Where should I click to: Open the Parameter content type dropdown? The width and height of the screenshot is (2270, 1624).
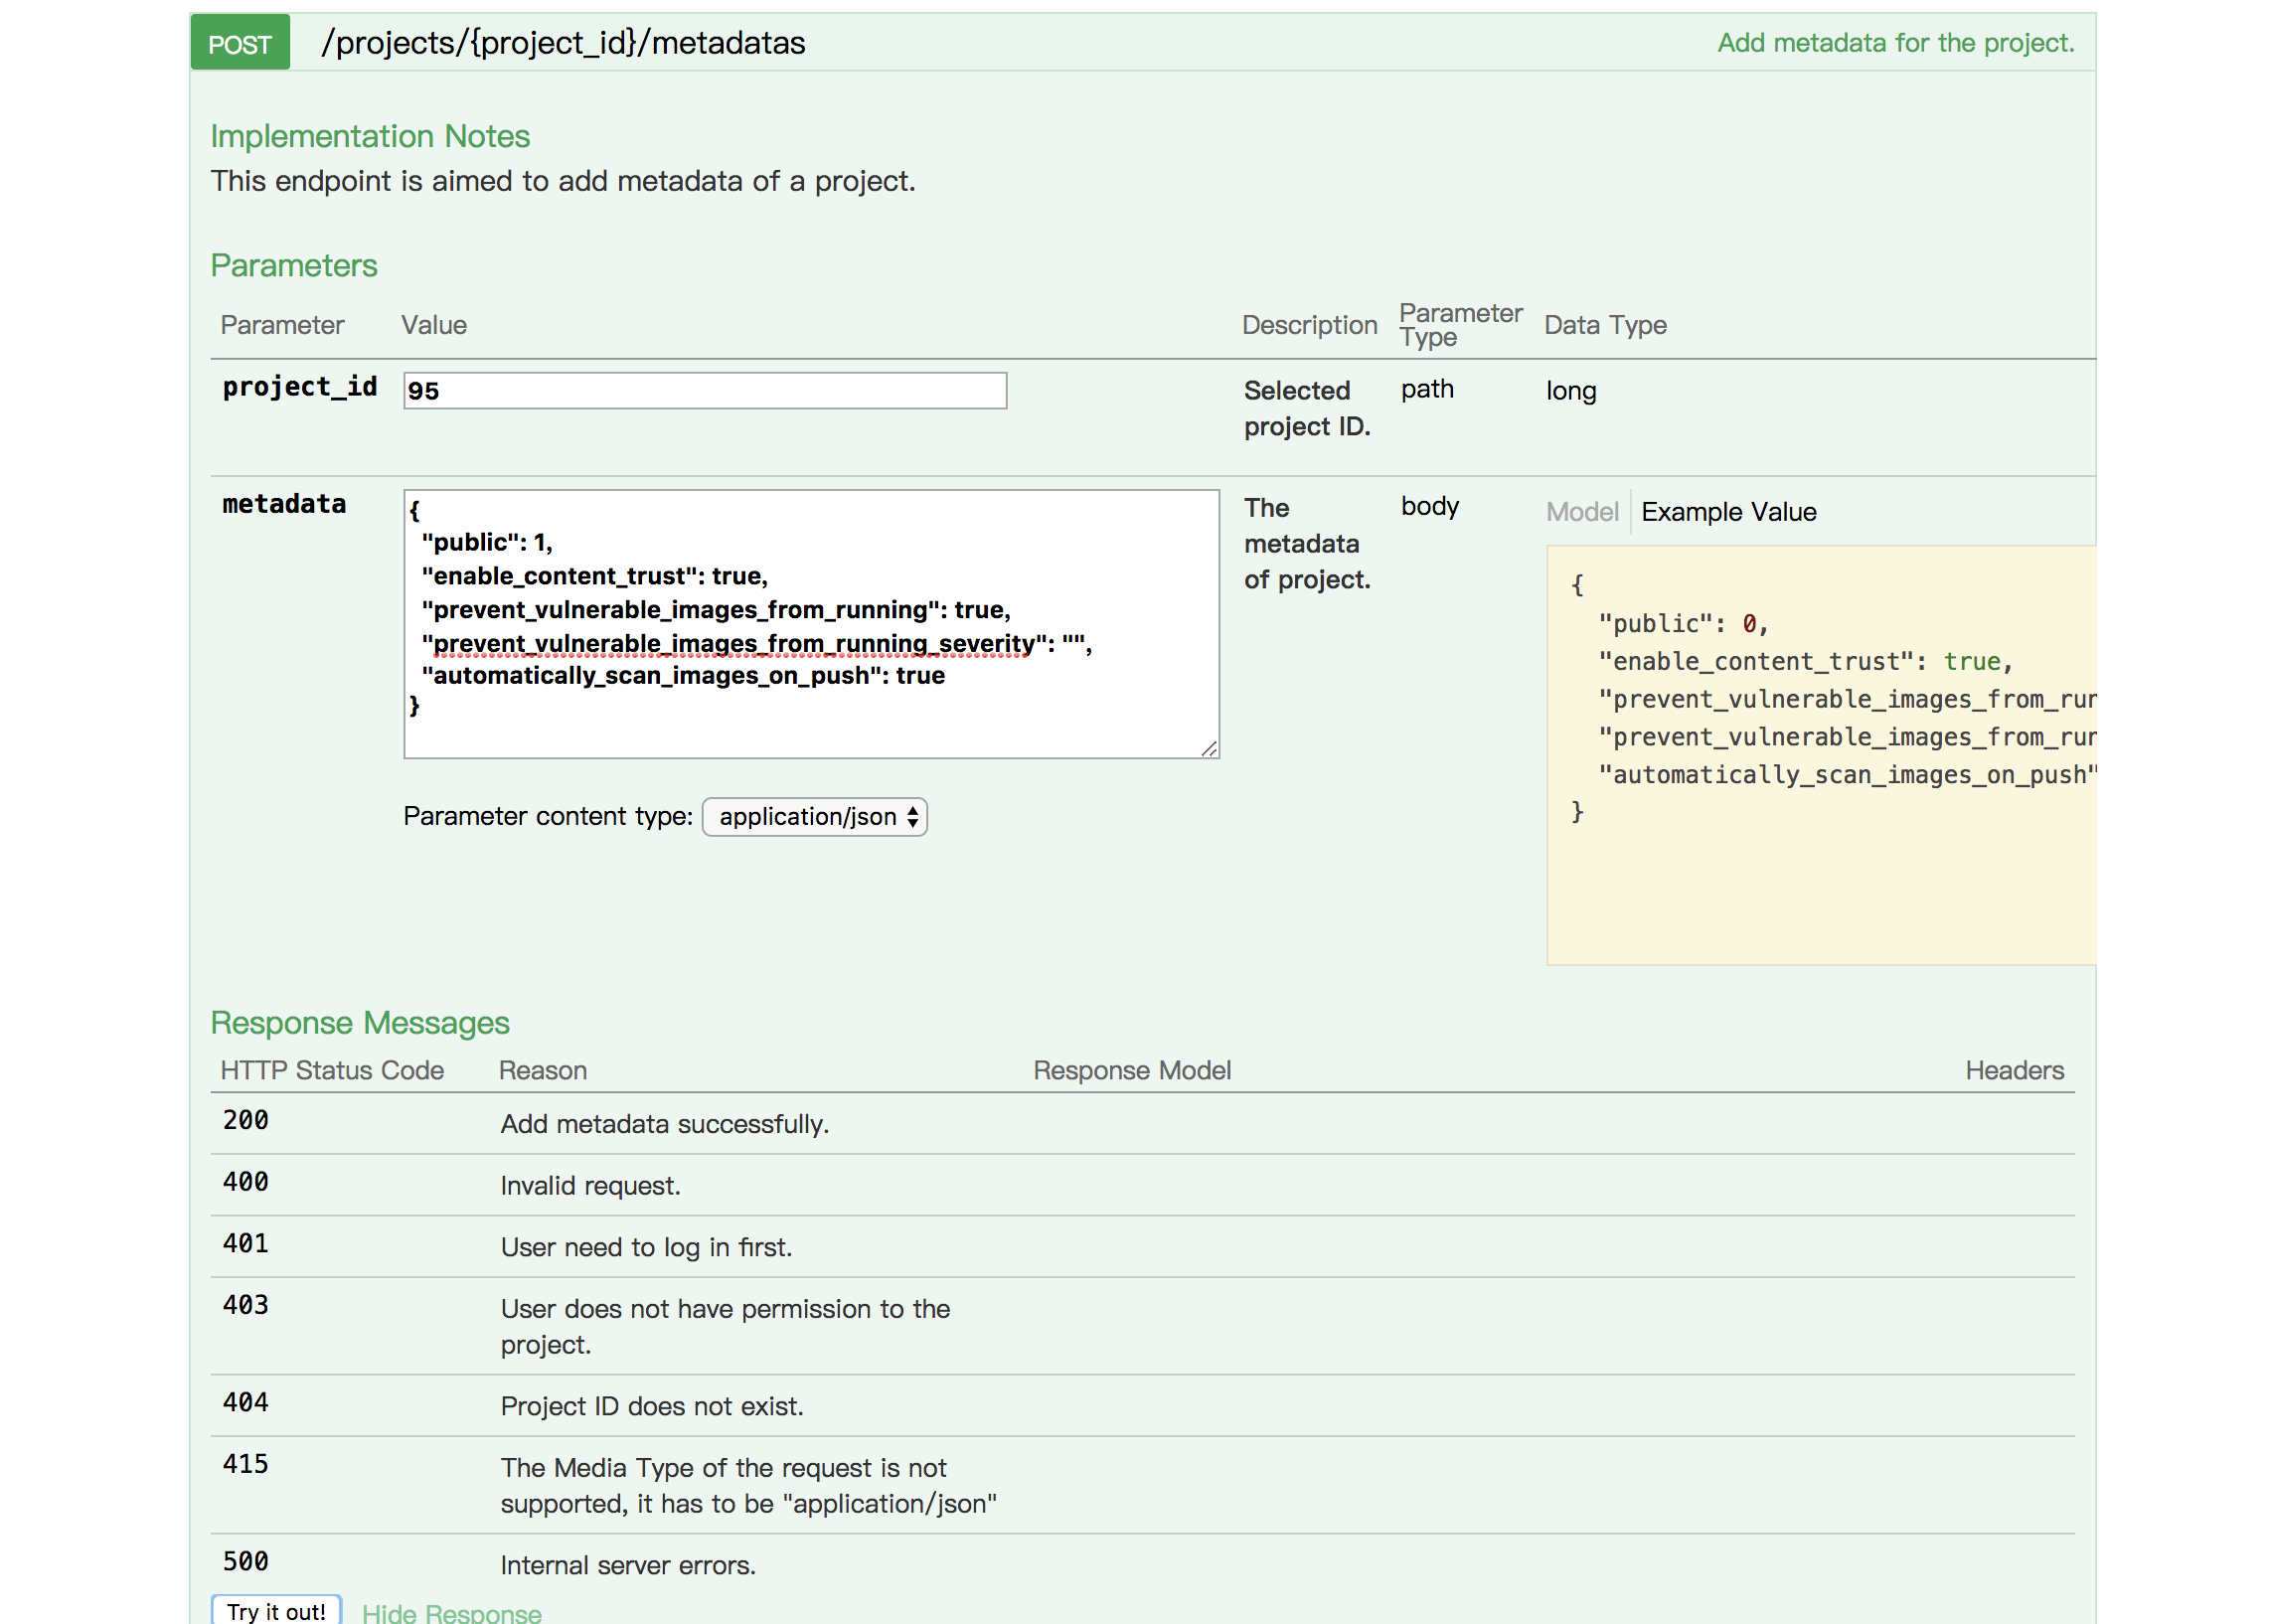(814, 816)
